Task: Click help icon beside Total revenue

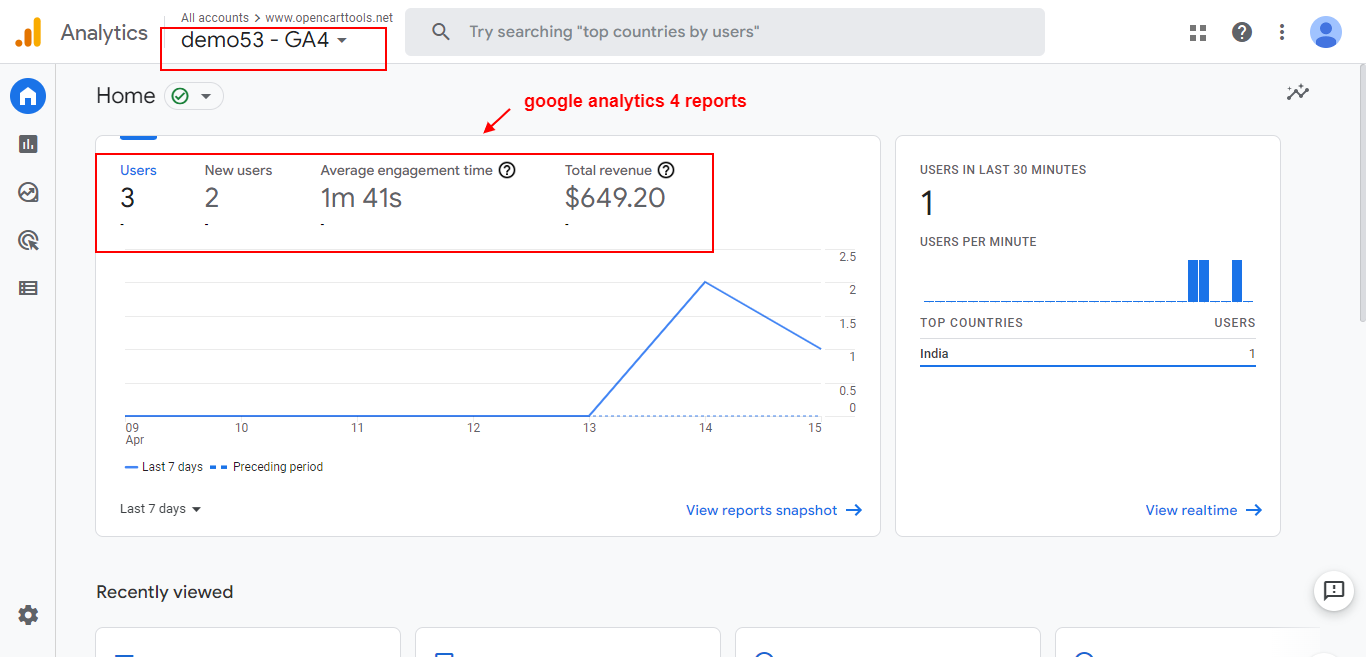Action: pos(666,170)
